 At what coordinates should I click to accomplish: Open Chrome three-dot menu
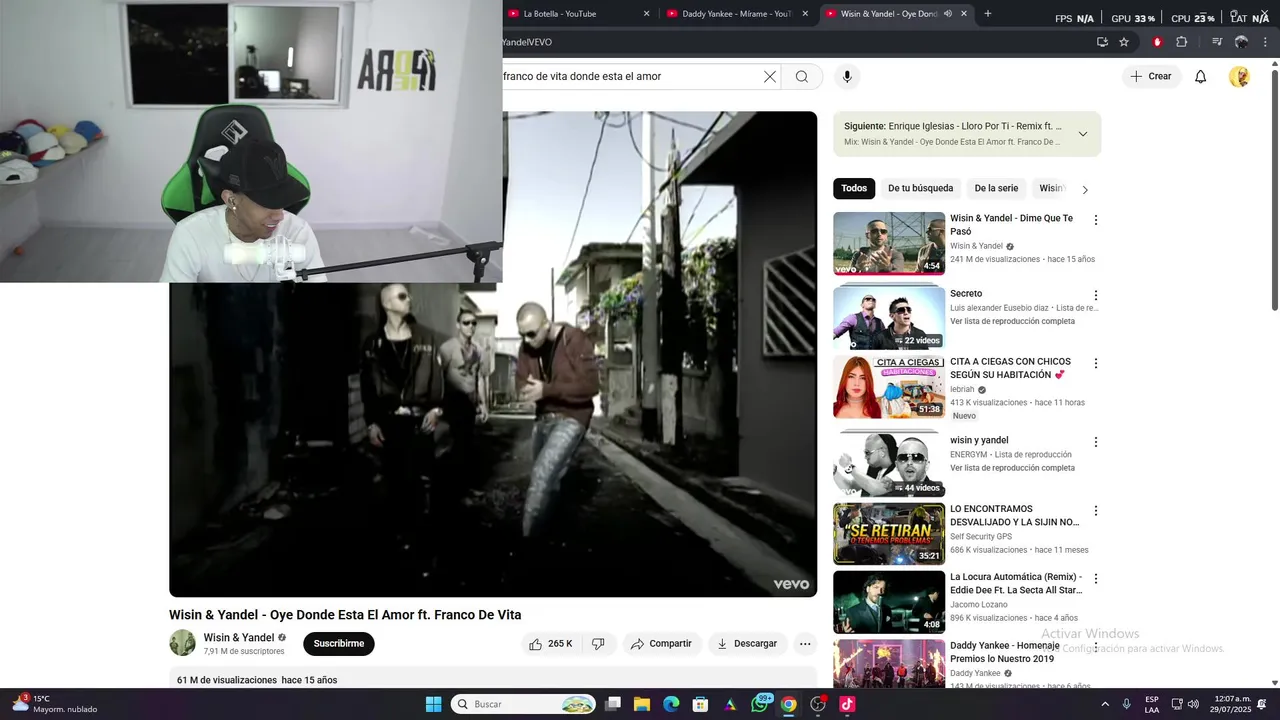pyautogui.click(x=1265, y=42)
